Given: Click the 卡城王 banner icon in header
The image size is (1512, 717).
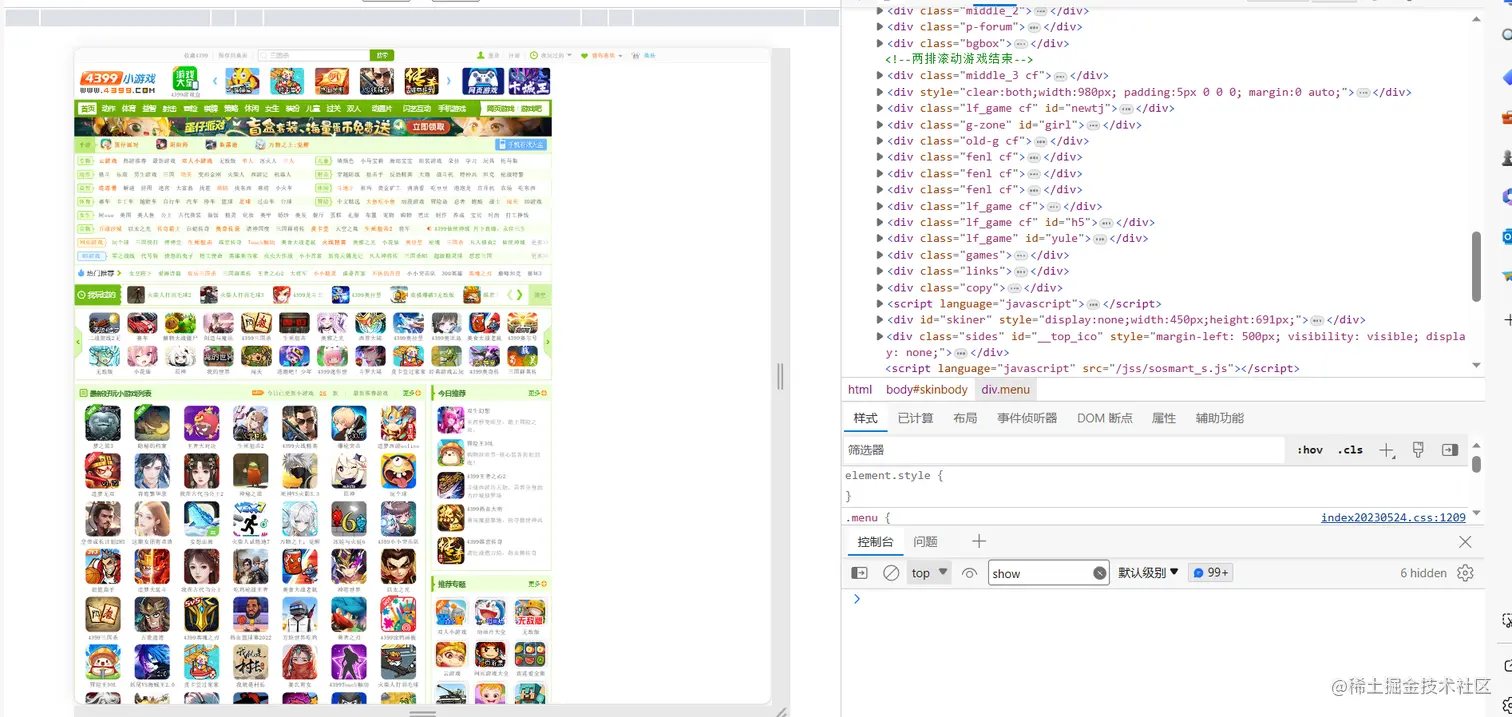Looking at the screenshot, I should 529,81.
